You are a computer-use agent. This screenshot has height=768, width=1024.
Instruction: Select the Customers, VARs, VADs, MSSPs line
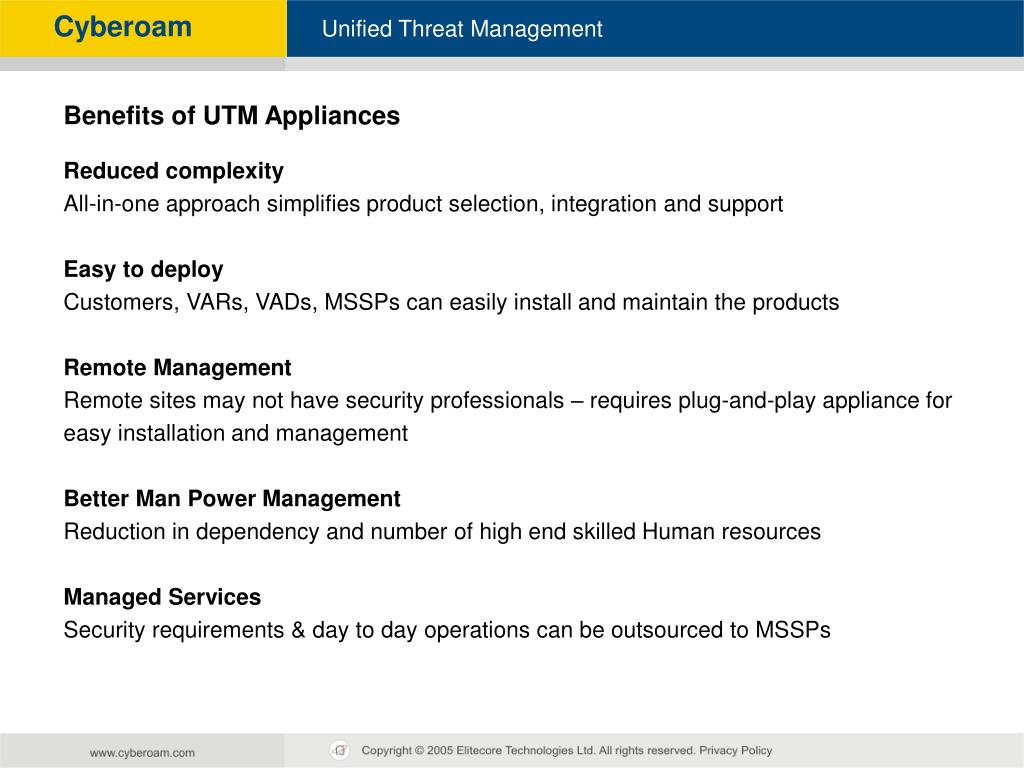[451, 302]
